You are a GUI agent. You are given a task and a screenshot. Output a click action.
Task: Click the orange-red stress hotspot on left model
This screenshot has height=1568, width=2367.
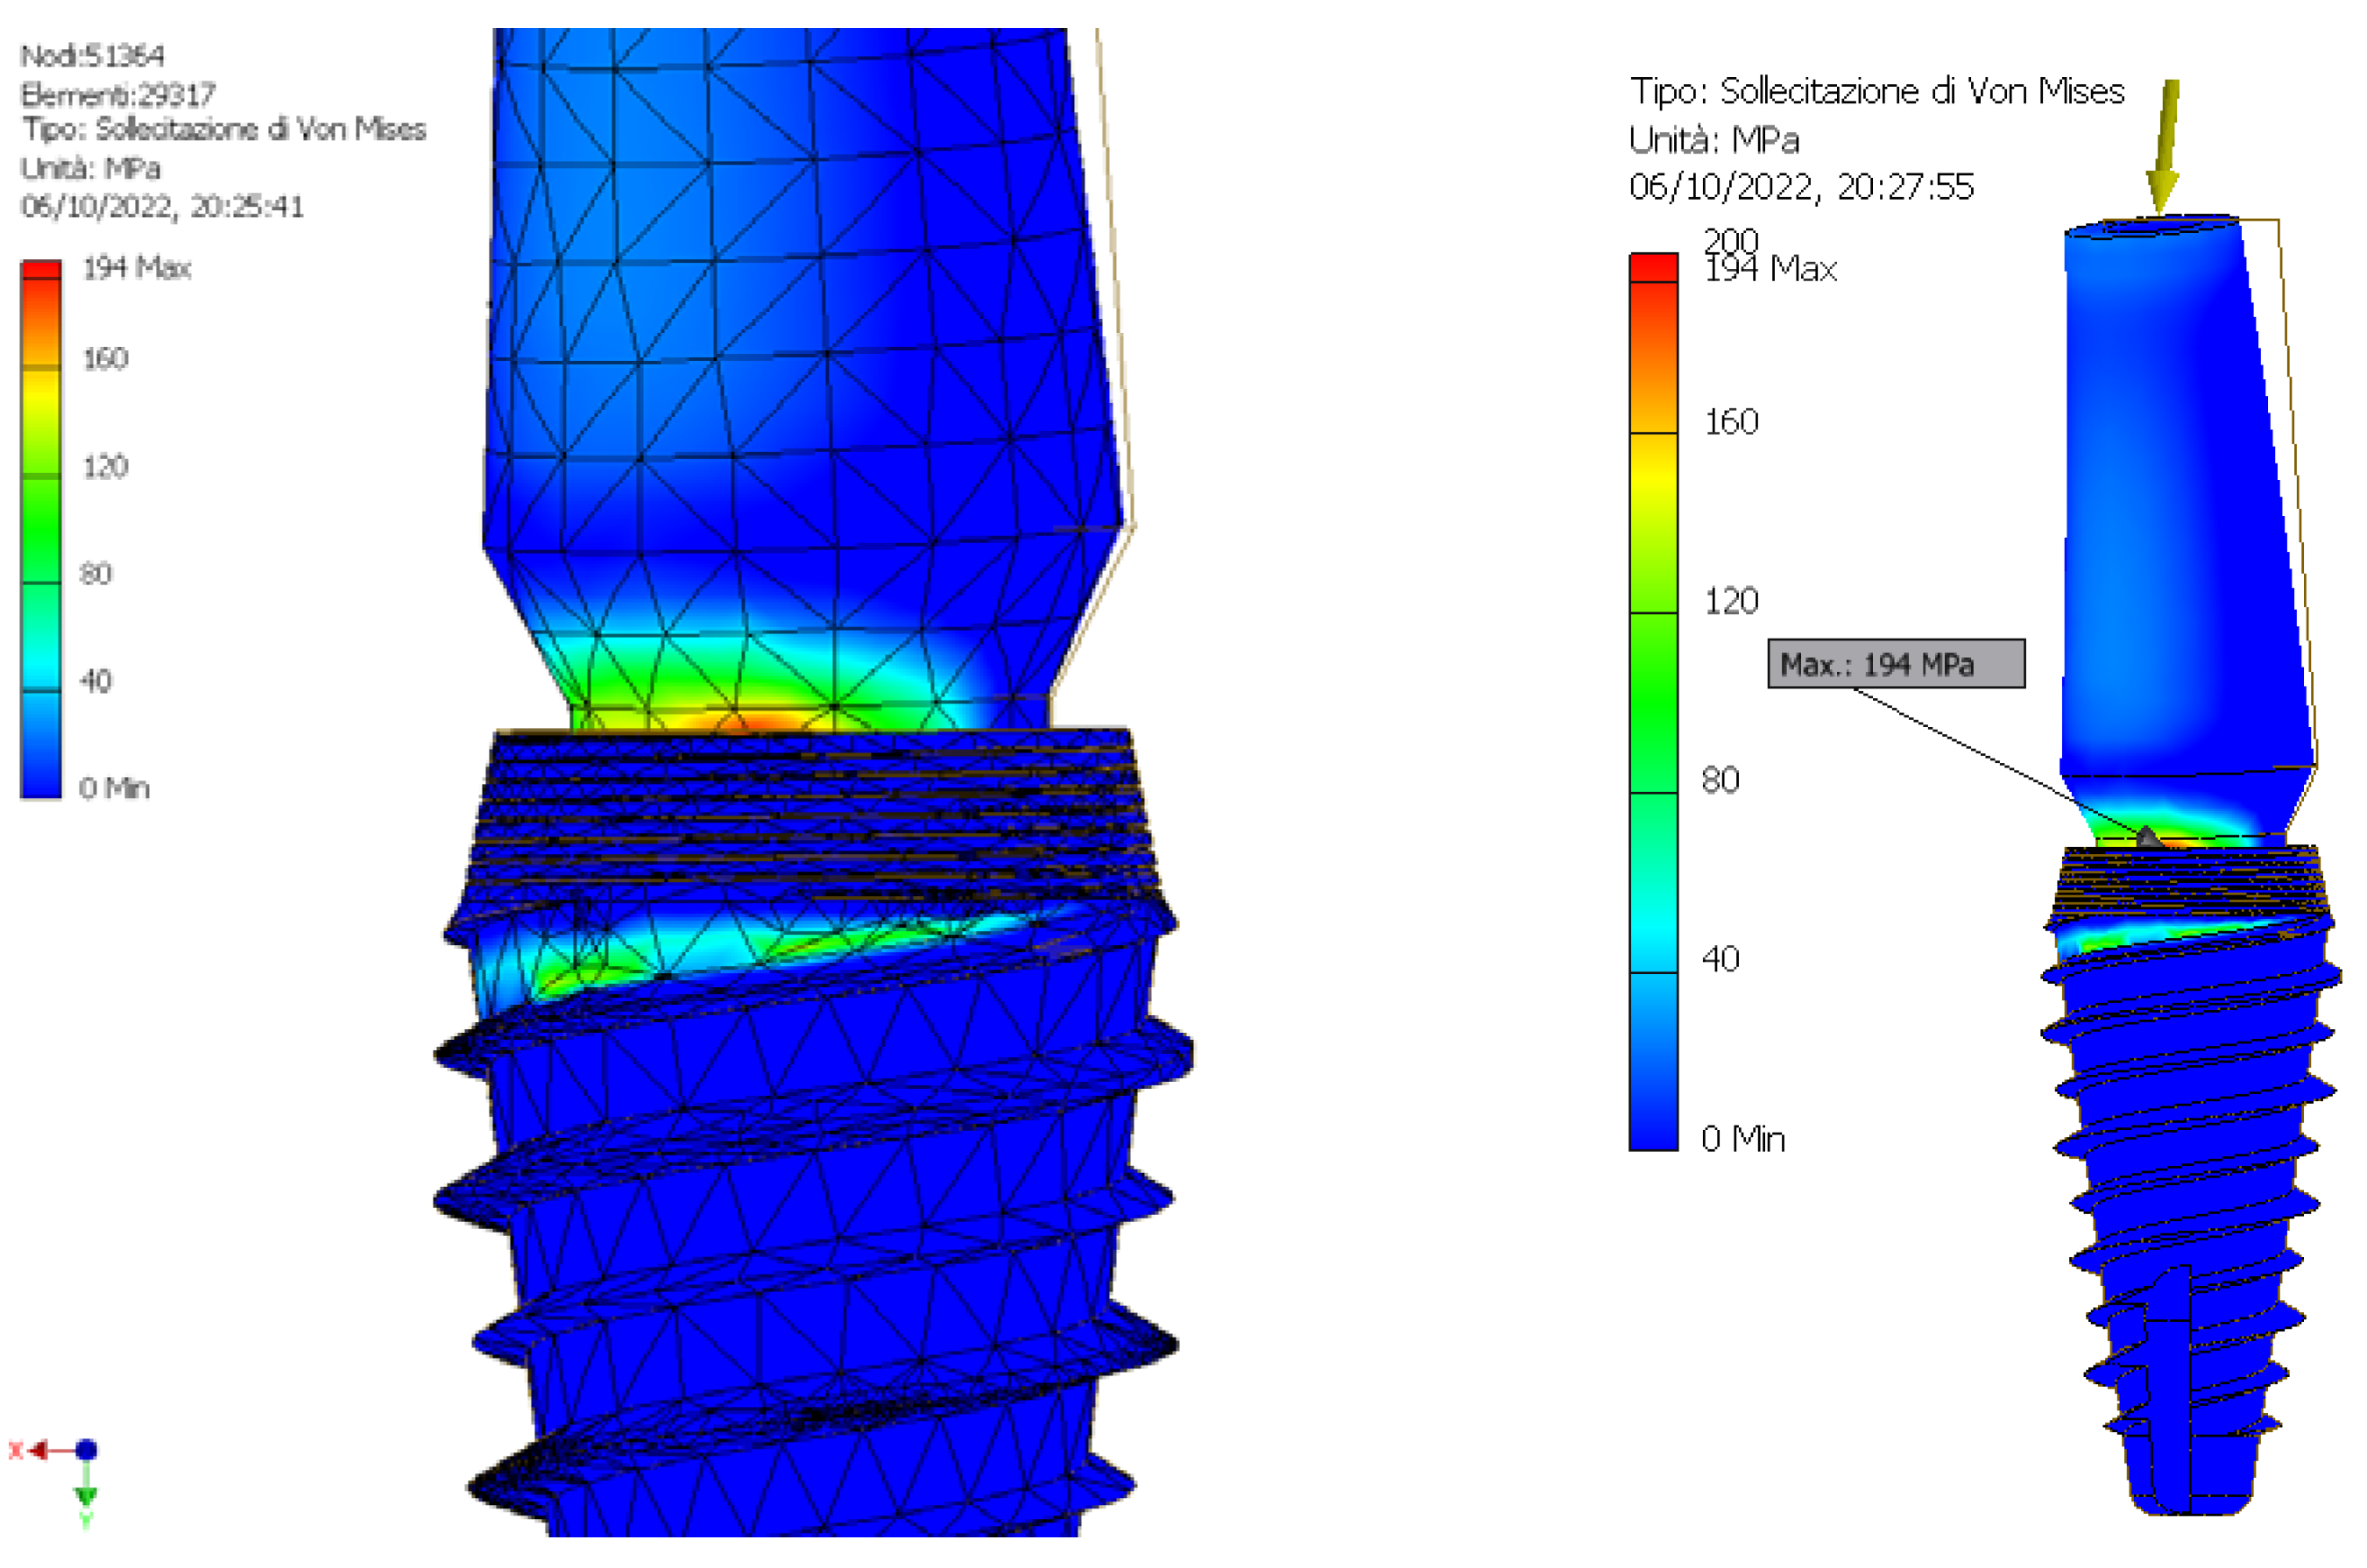pos(752,721)
